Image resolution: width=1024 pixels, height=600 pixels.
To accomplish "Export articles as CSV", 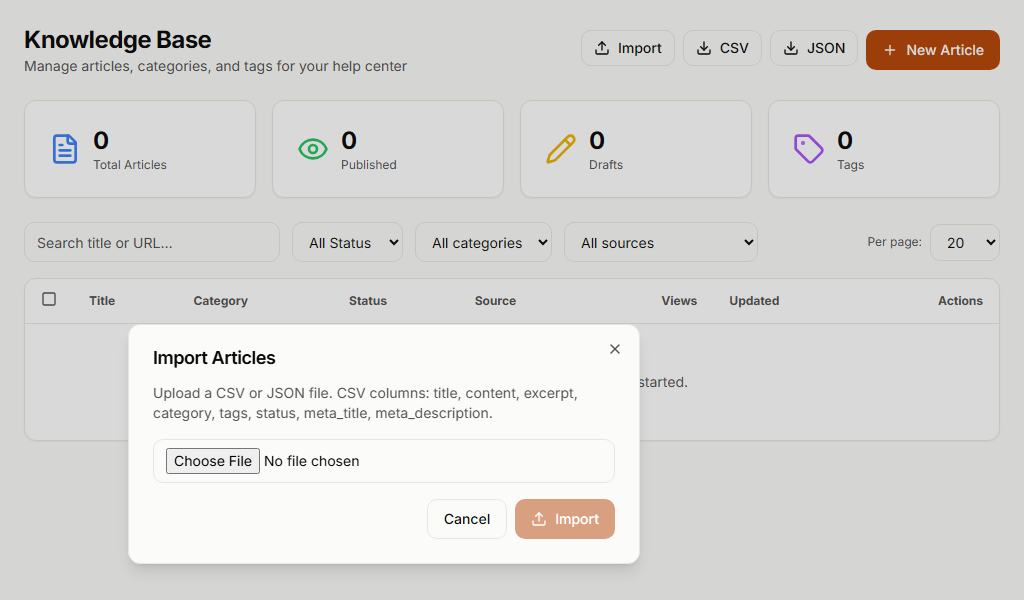I will (722, 48).
